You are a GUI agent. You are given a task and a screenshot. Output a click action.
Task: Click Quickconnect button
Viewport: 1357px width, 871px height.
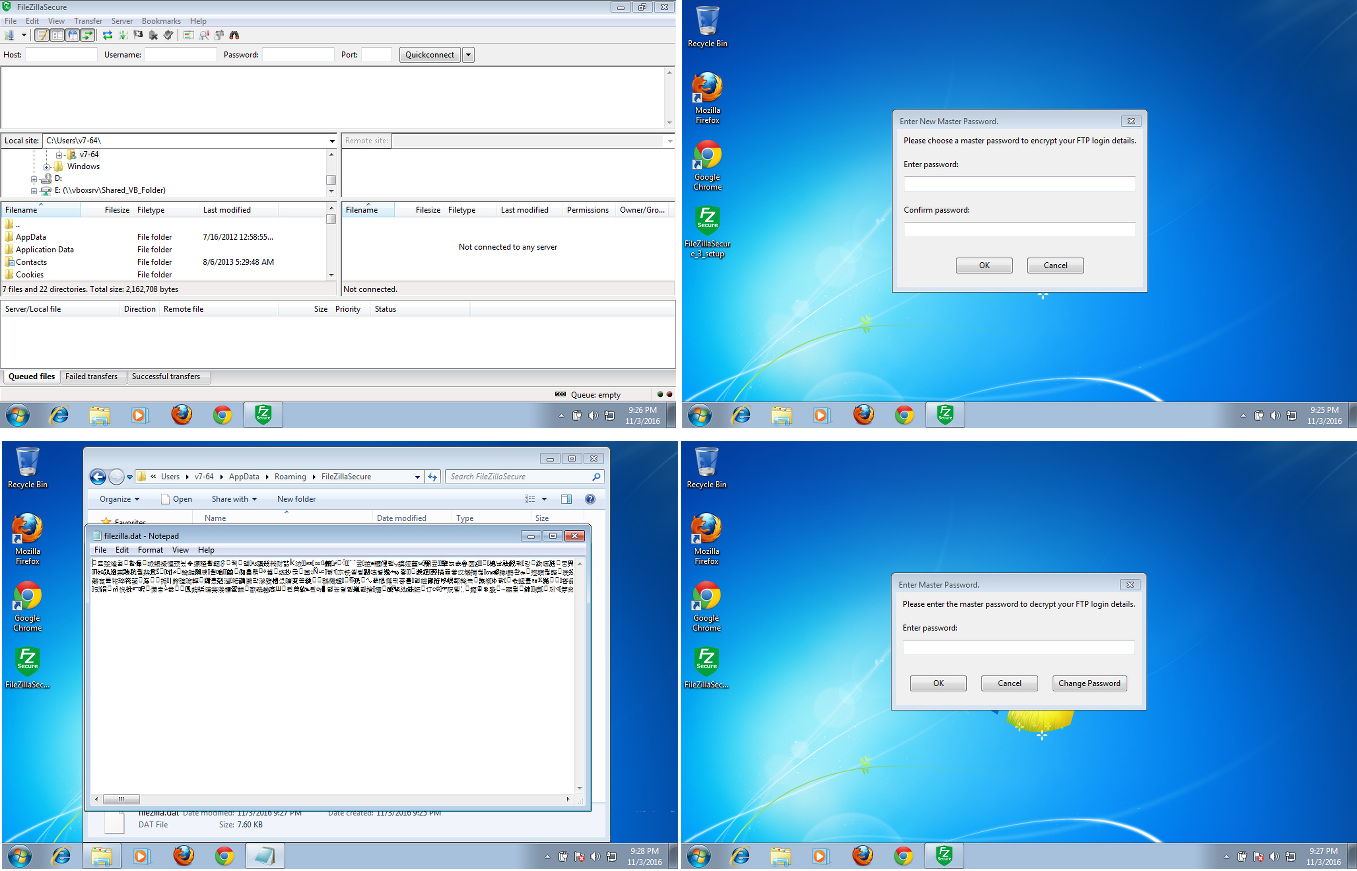(430, 55)
